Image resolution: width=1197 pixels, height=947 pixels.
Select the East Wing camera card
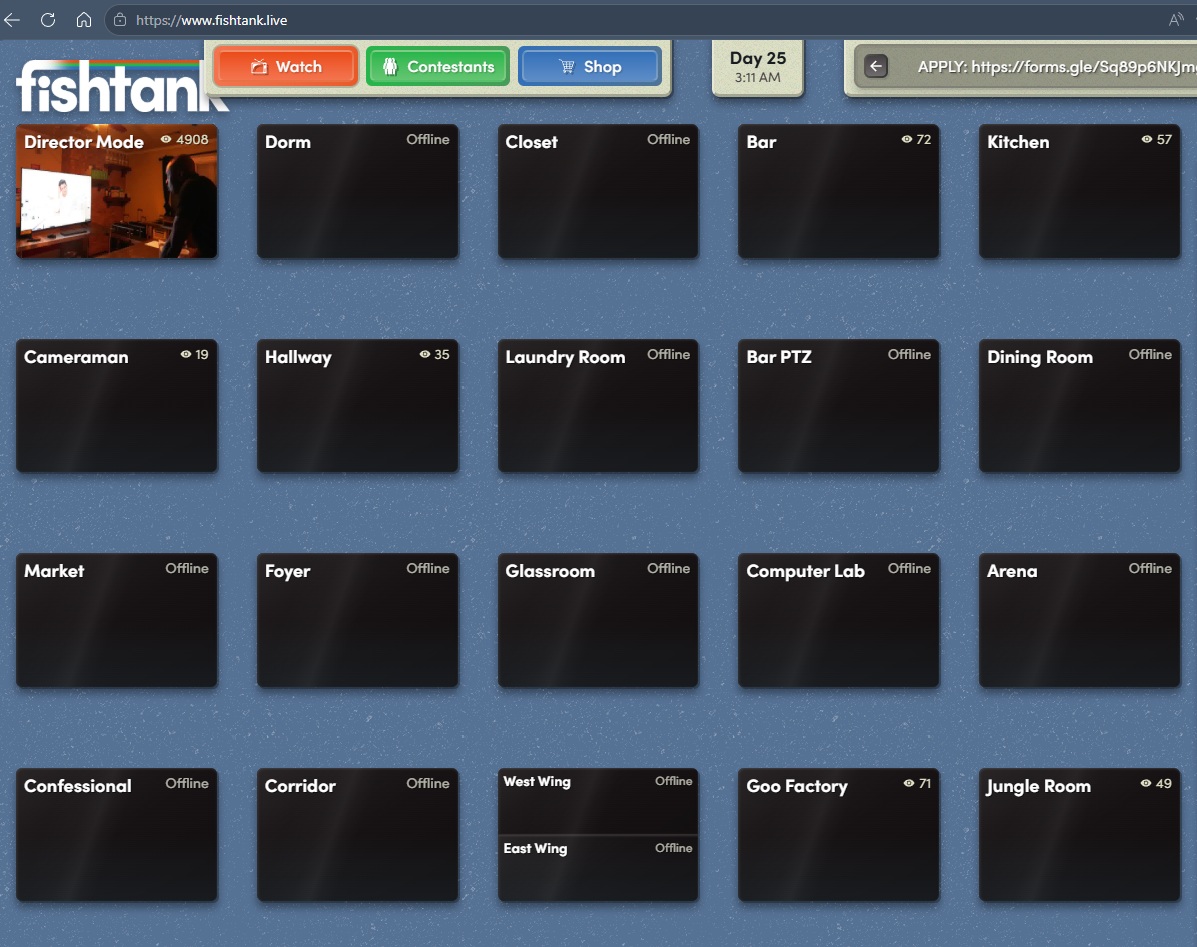pyautogui.click(x=598, y=868)
